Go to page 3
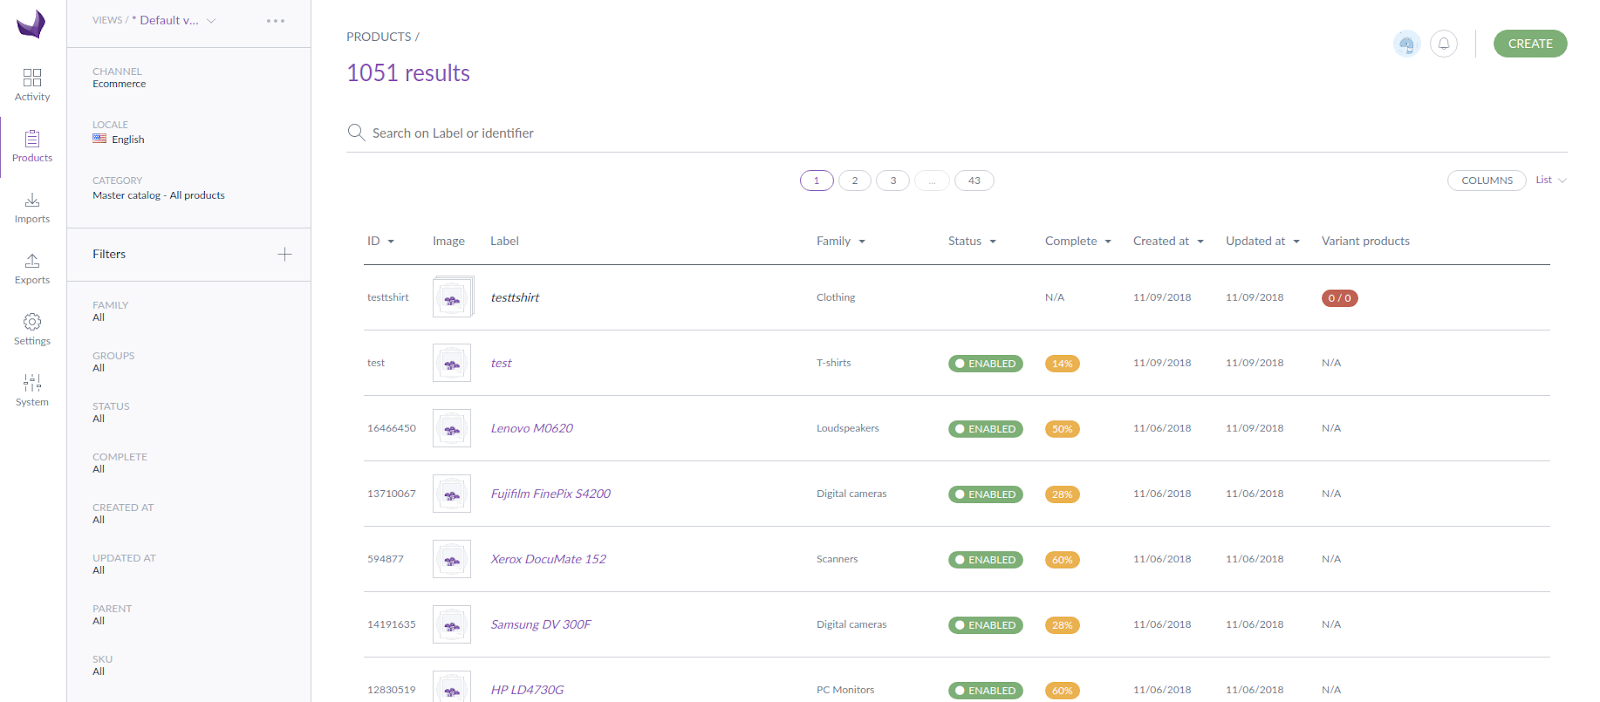1600x702 pixels. 893,181
